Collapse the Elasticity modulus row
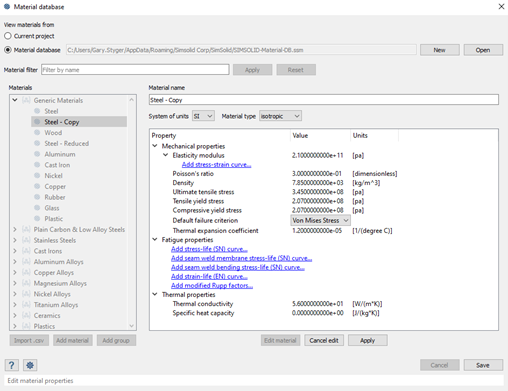Screen dimensions: 508x391 [166, 155]
